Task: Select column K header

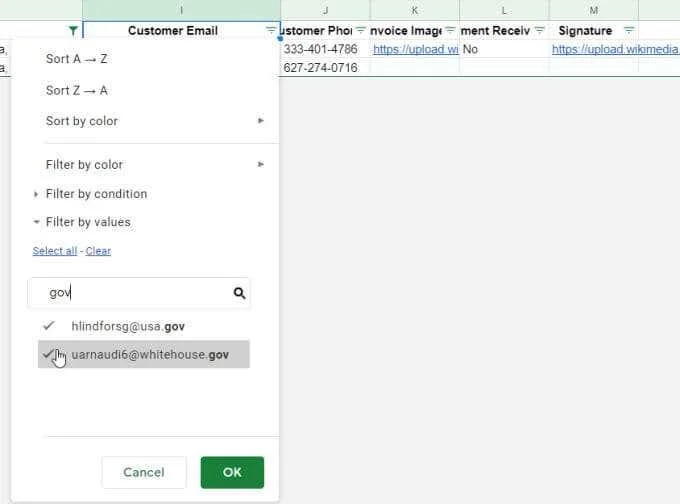Action: pyautogui.click(x=415, y=10)
